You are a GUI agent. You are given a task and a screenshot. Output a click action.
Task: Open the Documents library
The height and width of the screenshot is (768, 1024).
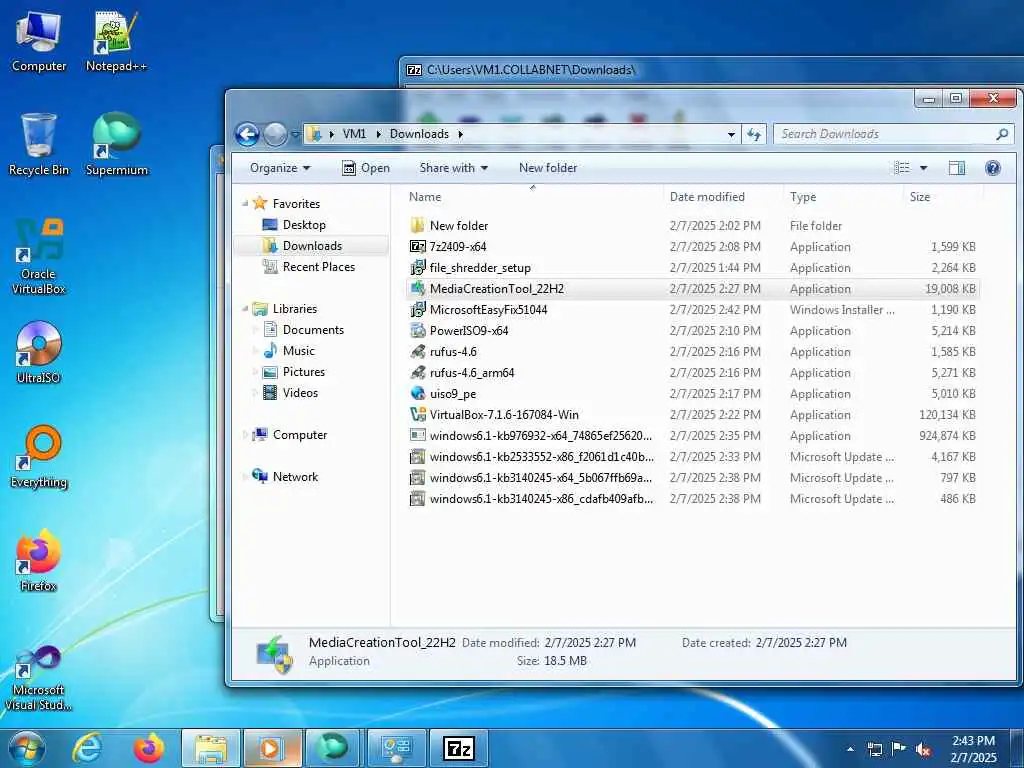tap(303, 330)
